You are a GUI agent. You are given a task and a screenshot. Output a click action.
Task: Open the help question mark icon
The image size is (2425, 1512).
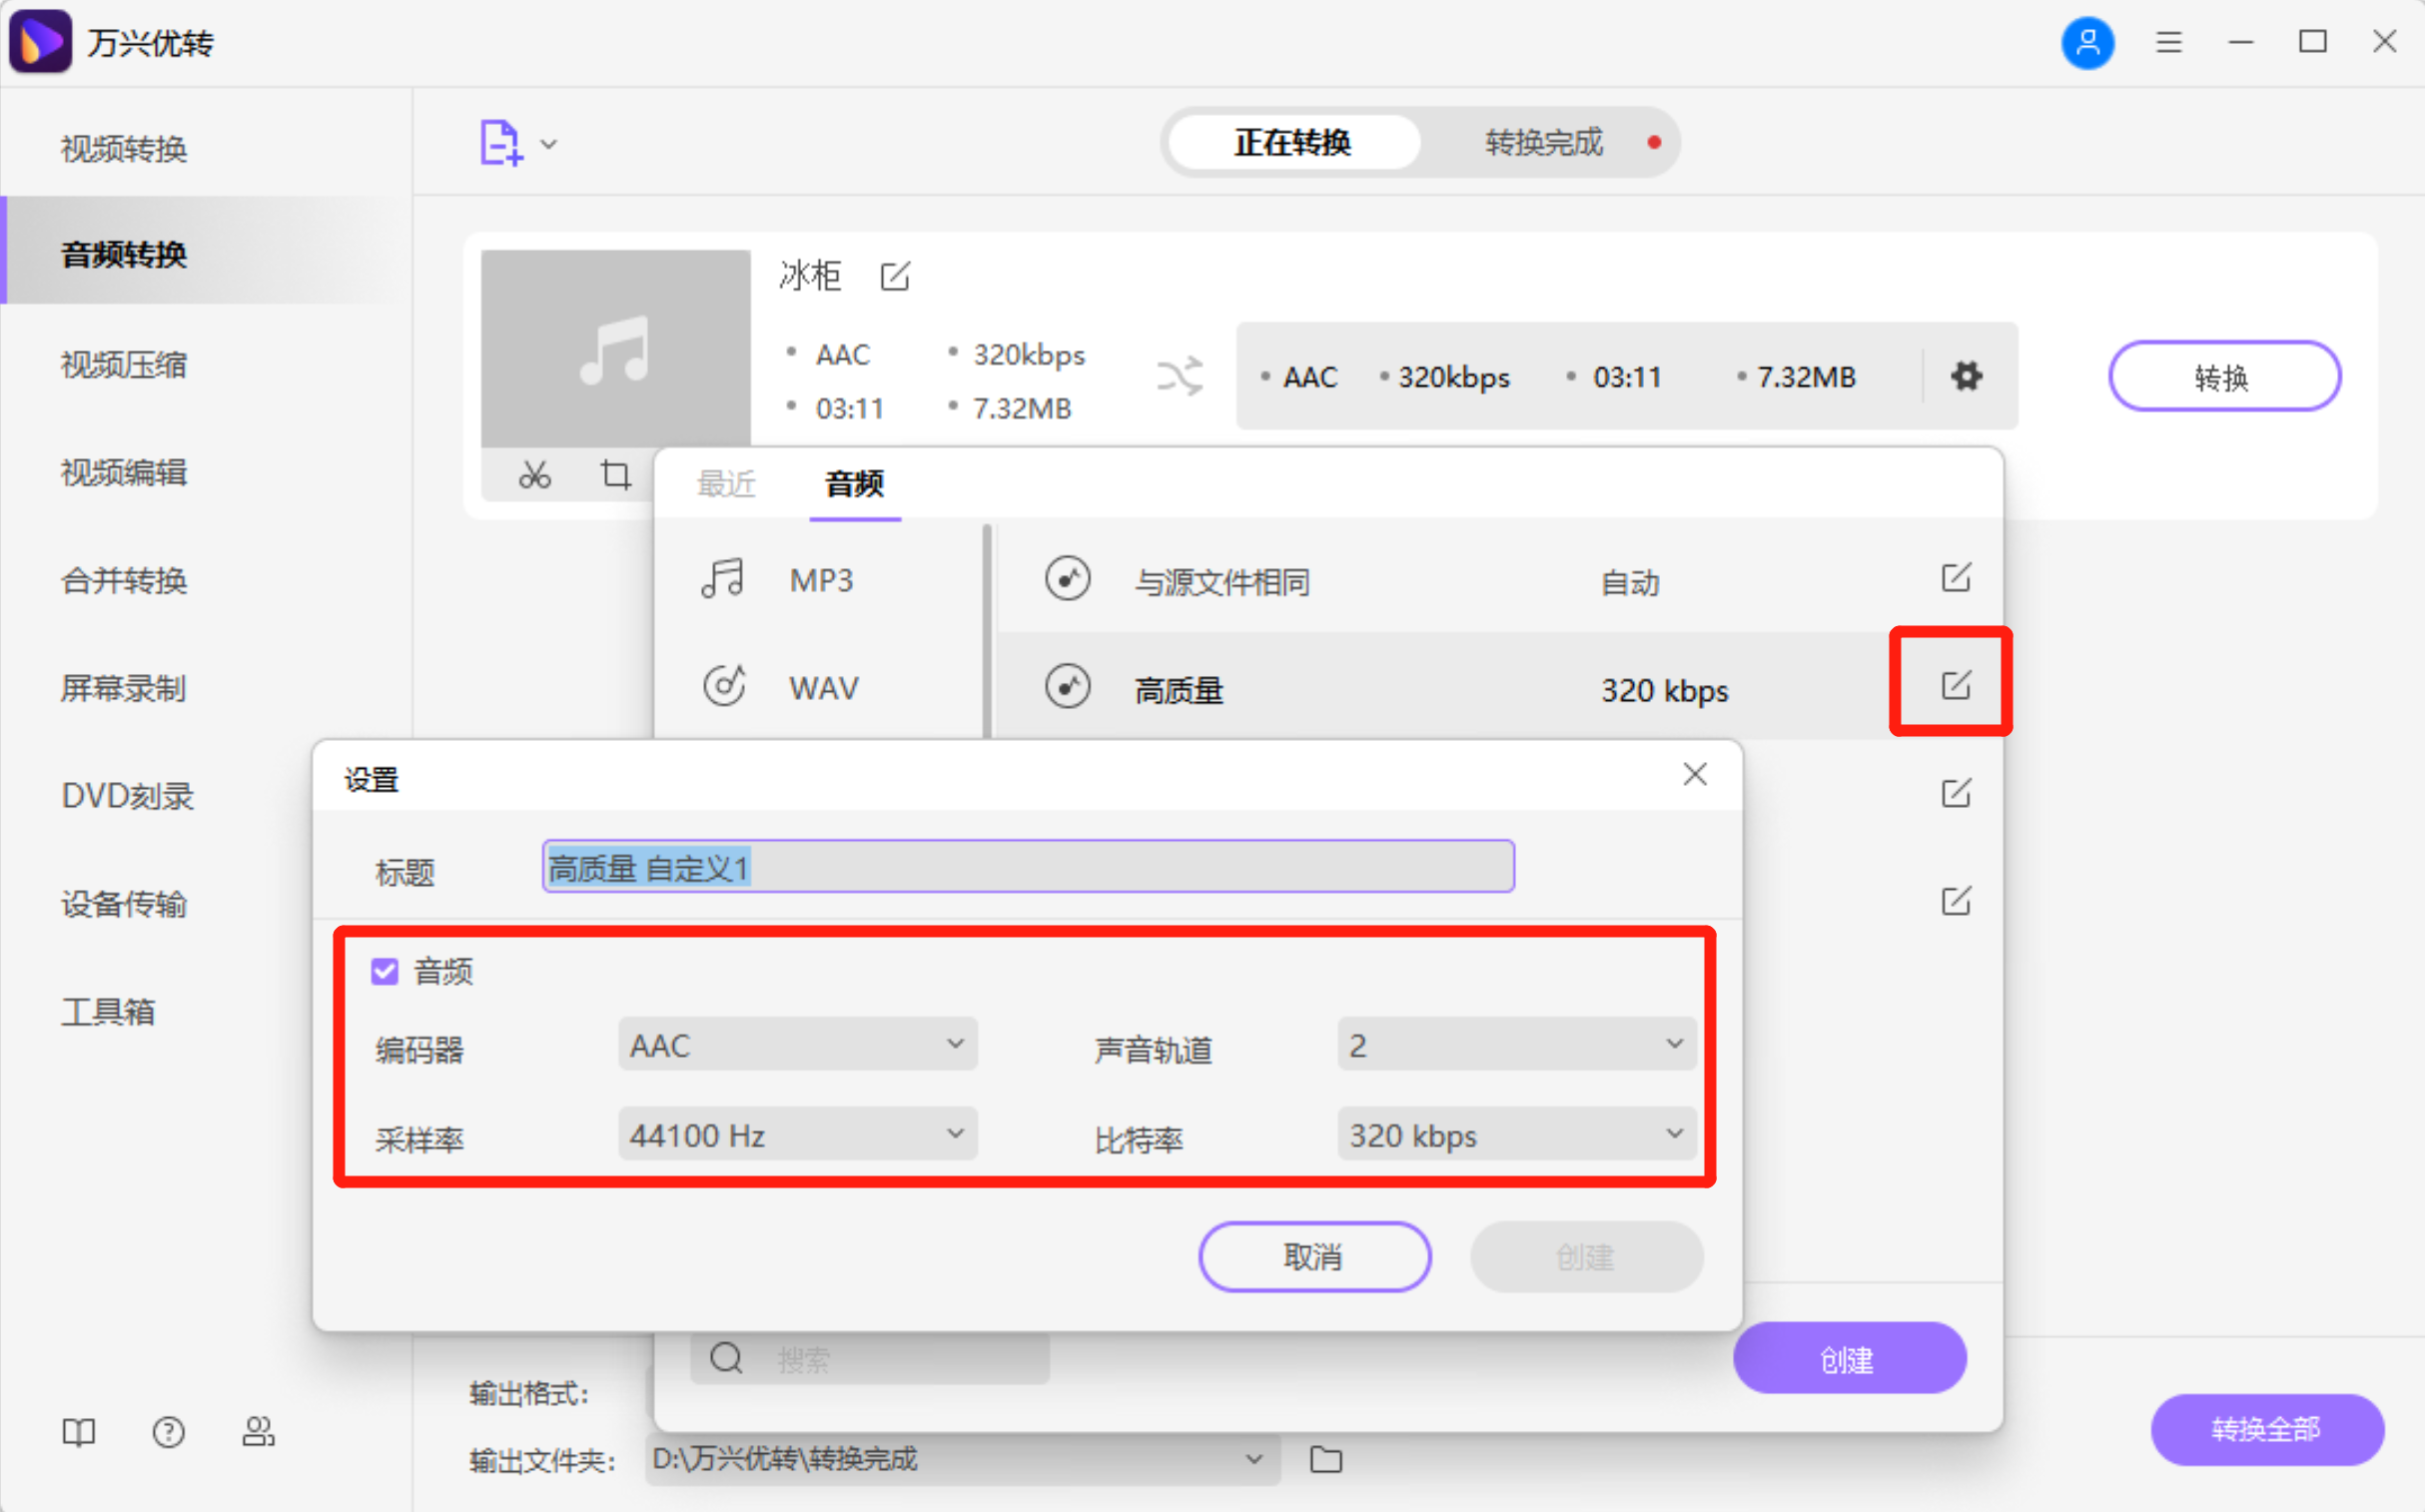(x=168, y=1432)
